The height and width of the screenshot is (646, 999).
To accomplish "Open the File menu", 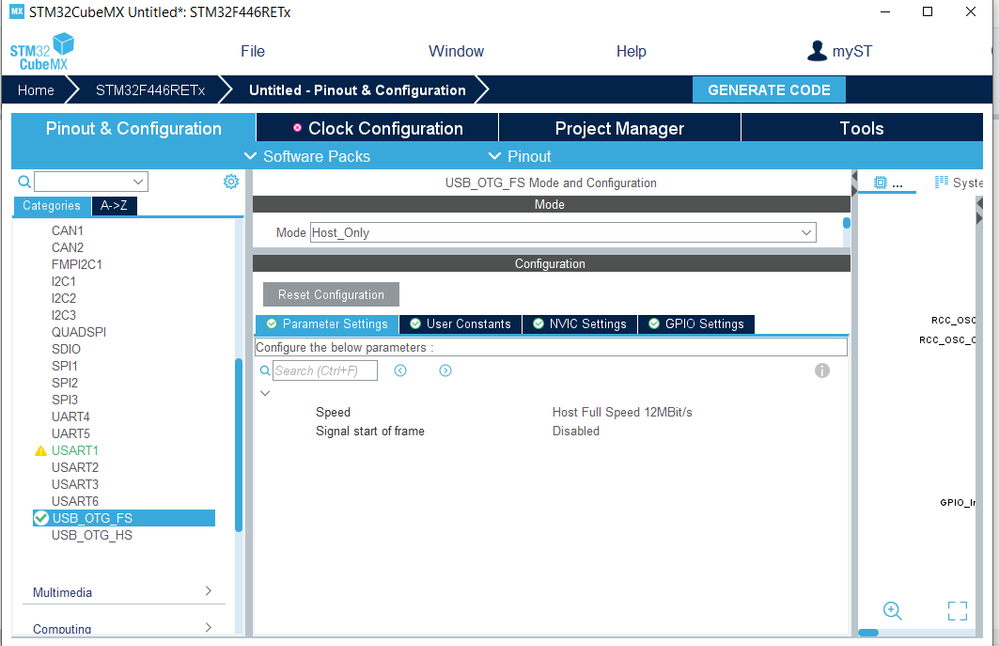I will (x=252, y=51).
